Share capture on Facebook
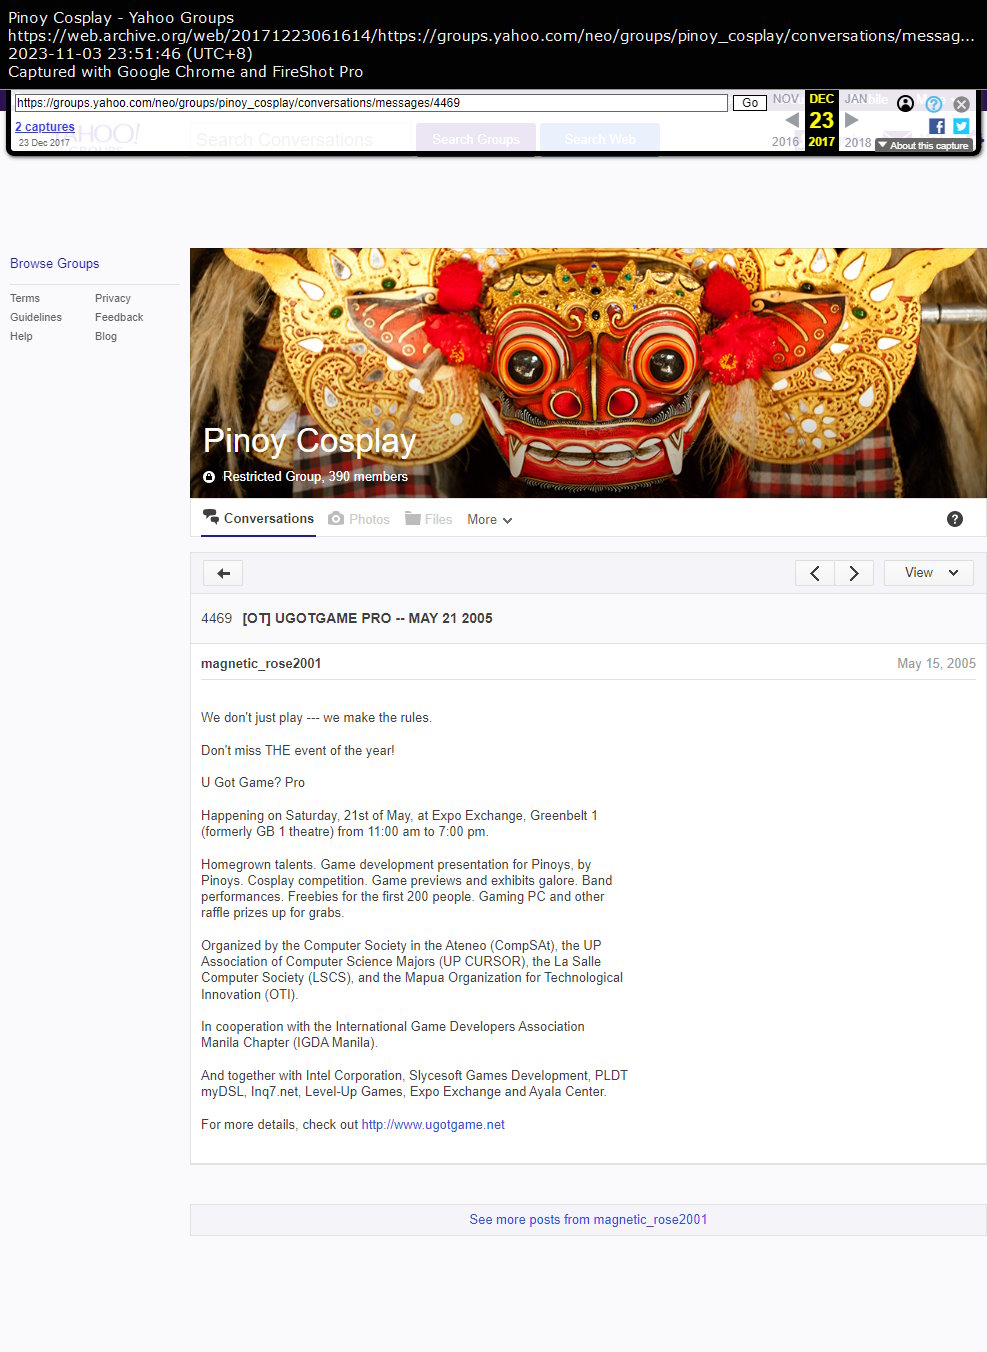The height and width of the screenshot is (1352, 987). [x=937, y=126]
